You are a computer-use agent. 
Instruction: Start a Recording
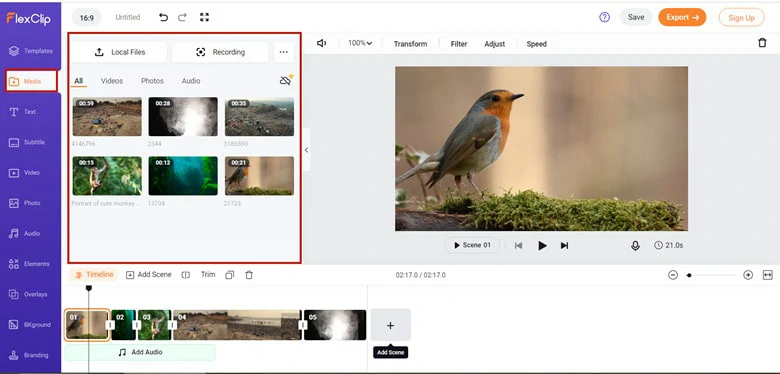point(220,52)
